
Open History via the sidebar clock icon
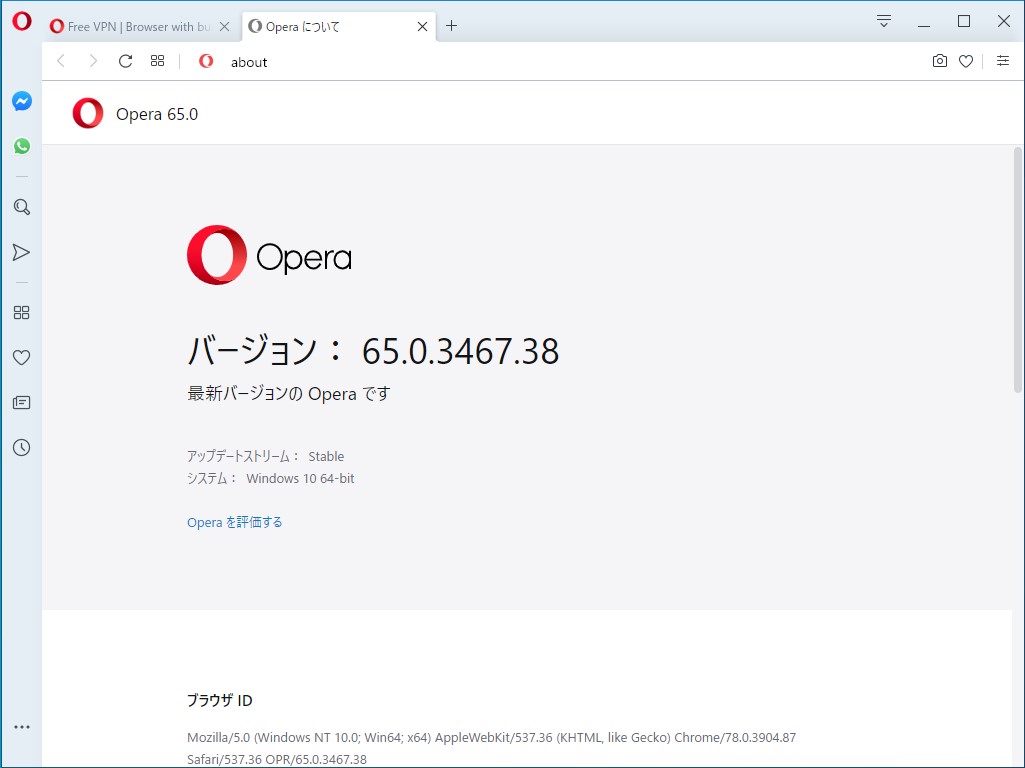(x=21, y=447)
